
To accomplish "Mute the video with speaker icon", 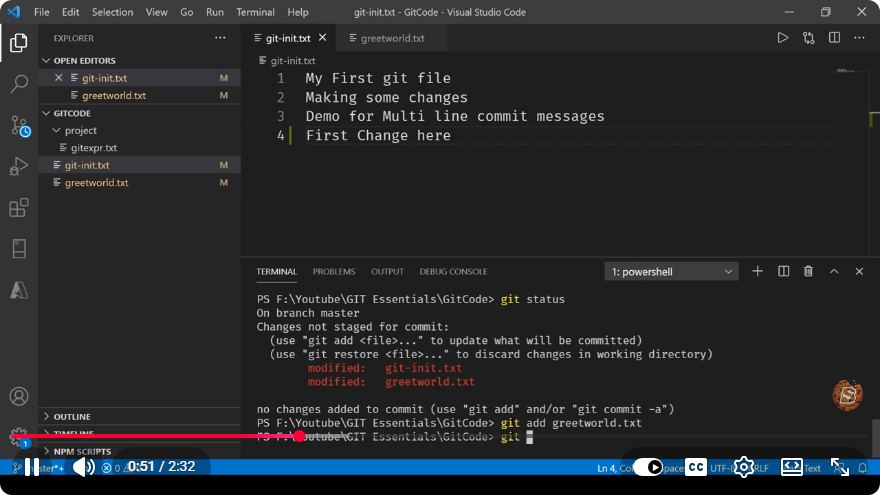I will click(84, 467).
